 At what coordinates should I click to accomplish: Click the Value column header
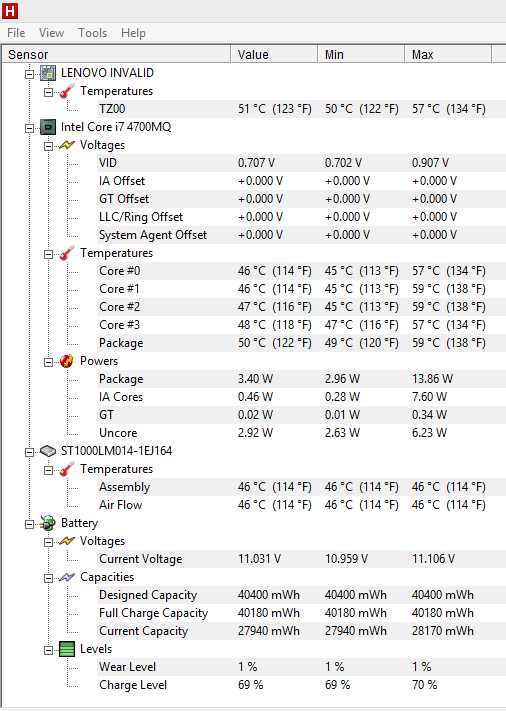274,54
